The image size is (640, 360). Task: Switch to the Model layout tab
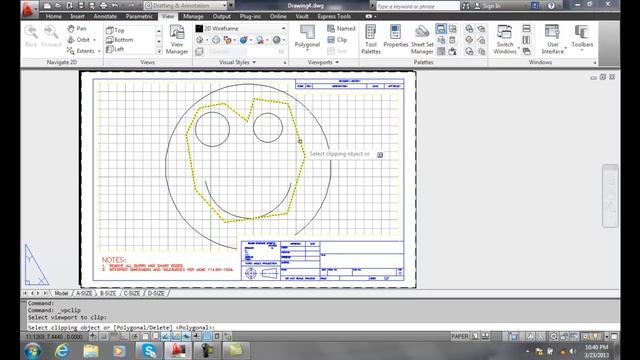point(62,293)
